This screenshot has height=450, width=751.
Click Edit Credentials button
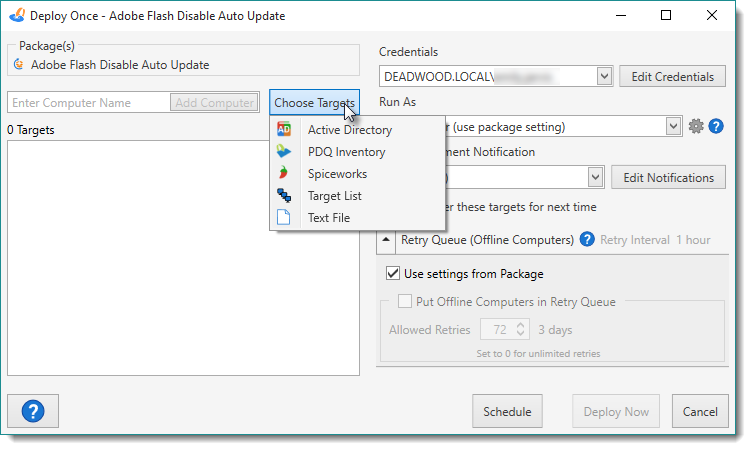672,77
